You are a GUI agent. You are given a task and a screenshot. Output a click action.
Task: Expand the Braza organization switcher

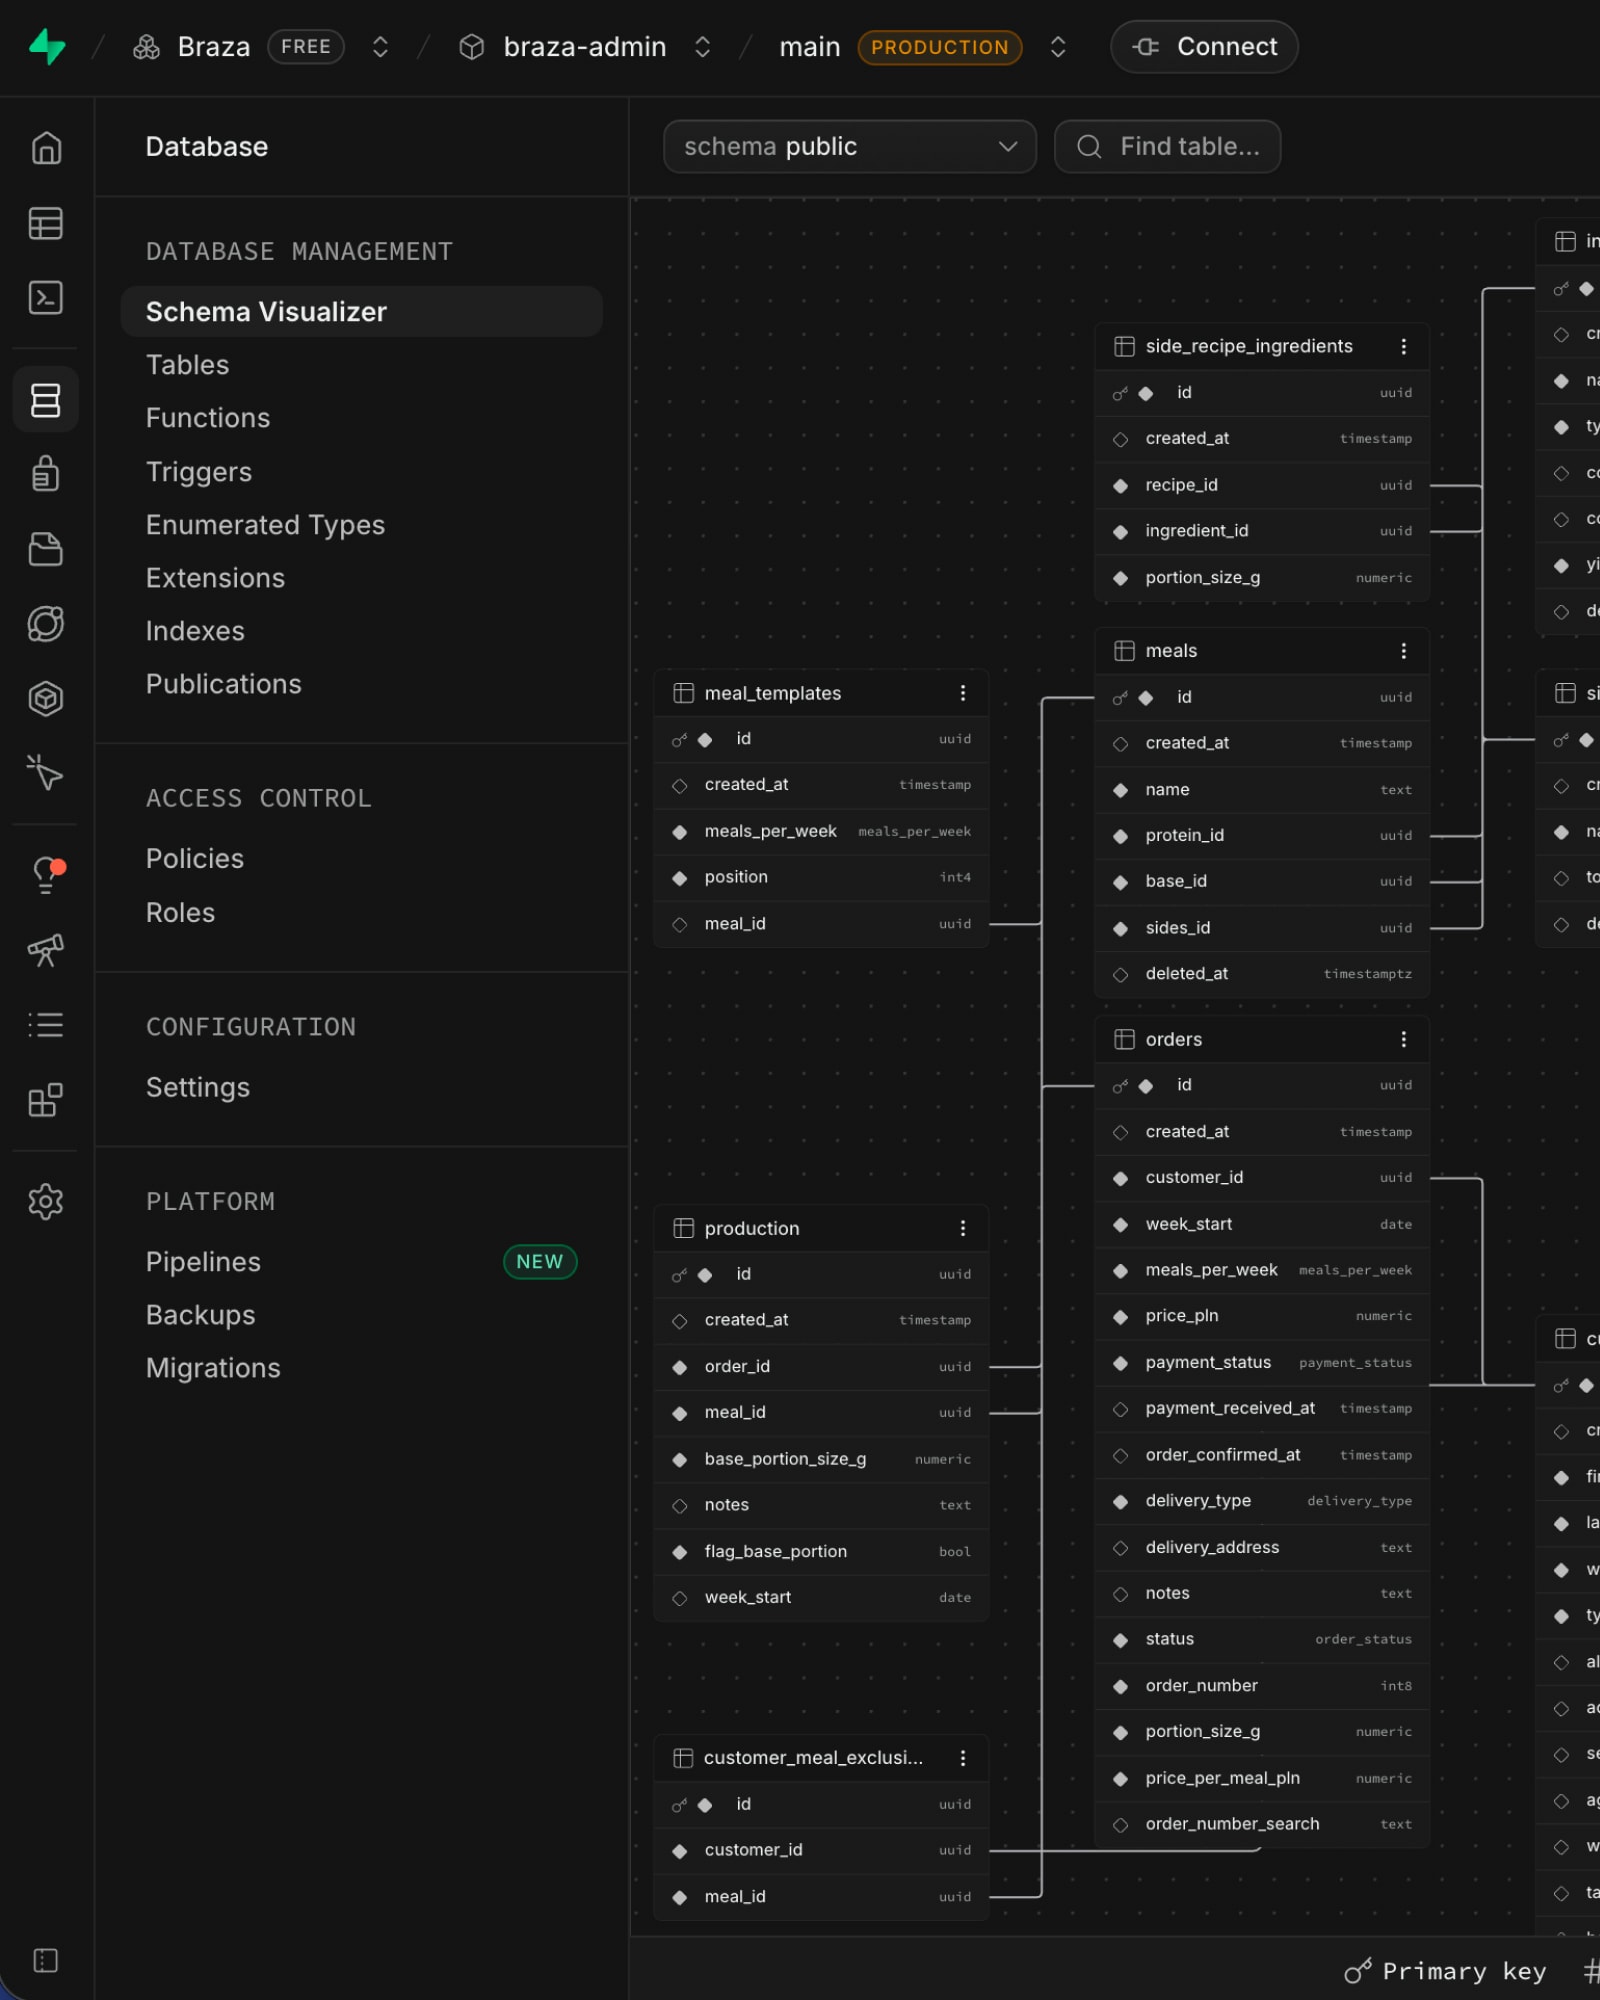(380, 47)
